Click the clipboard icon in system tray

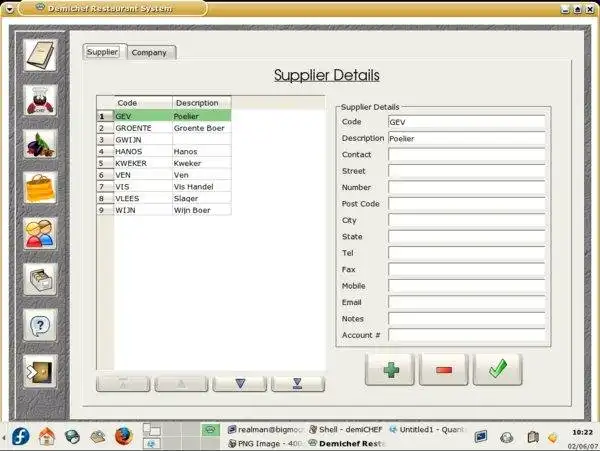tap(533, 437)
